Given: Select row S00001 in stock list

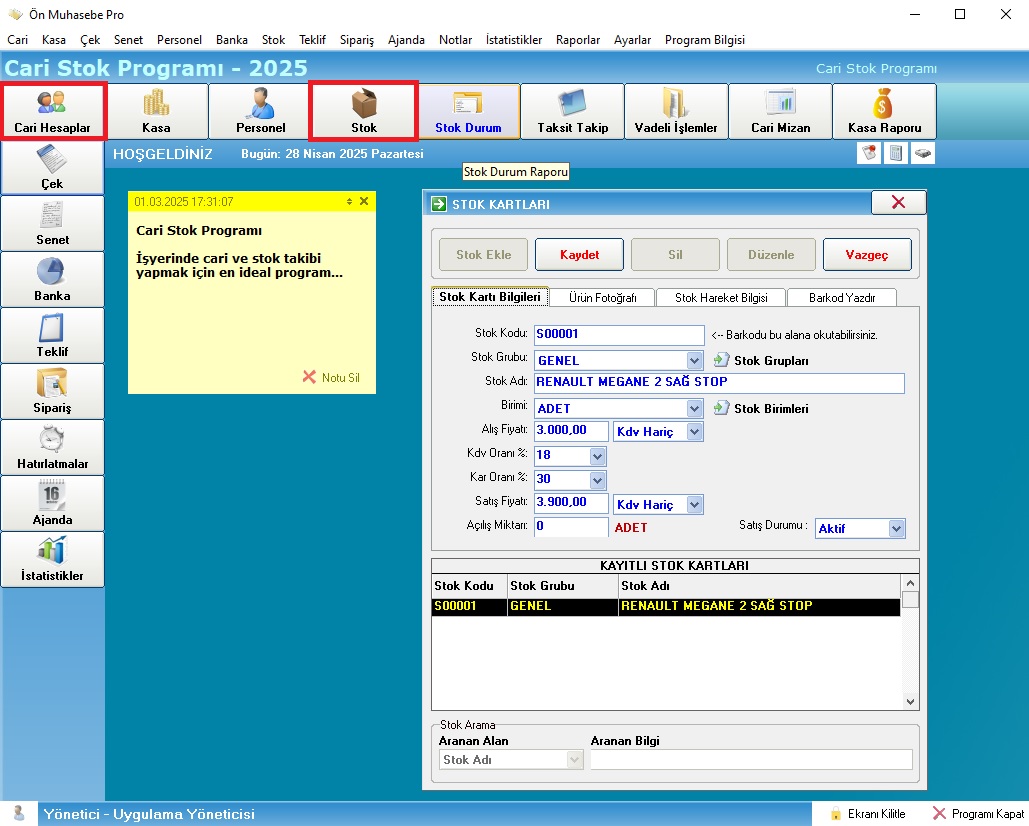Looking at the screenshot, I should click(665, 606).
